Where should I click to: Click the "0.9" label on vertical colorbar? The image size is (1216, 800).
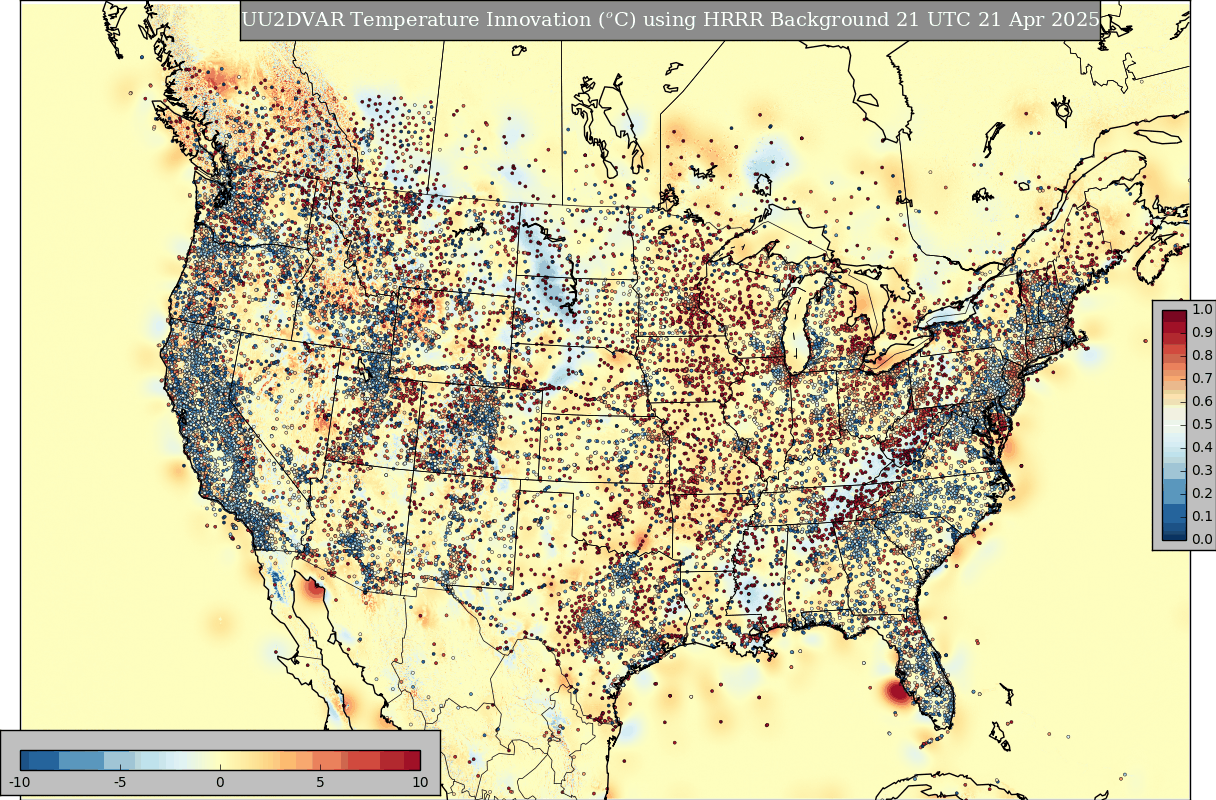coord(1203,332)
